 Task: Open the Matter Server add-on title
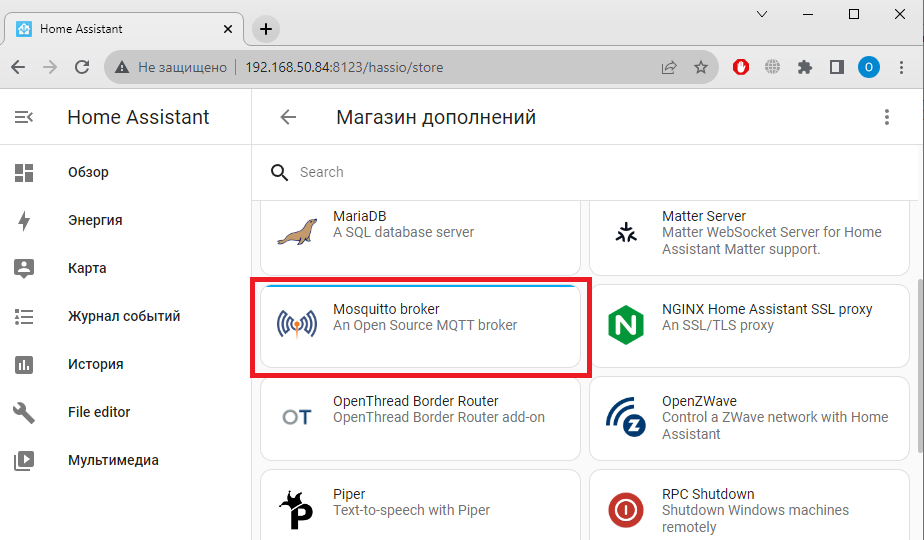[x=704, y=216]
